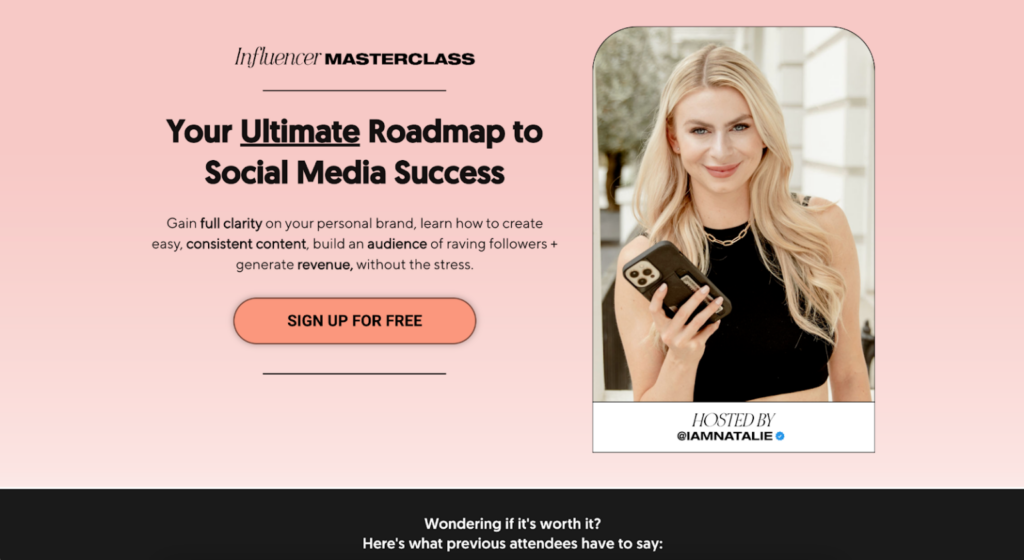
Task: Click "Here's what previous attendees have to say:"
Action: pyautogui.click(x=512, y=544)
